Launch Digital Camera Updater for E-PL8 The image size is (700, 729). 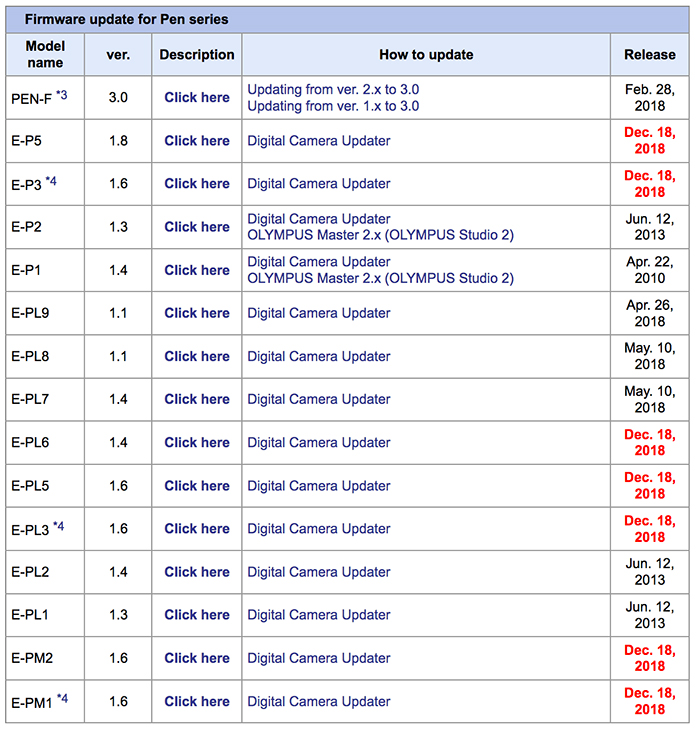(x=319, y=356)
